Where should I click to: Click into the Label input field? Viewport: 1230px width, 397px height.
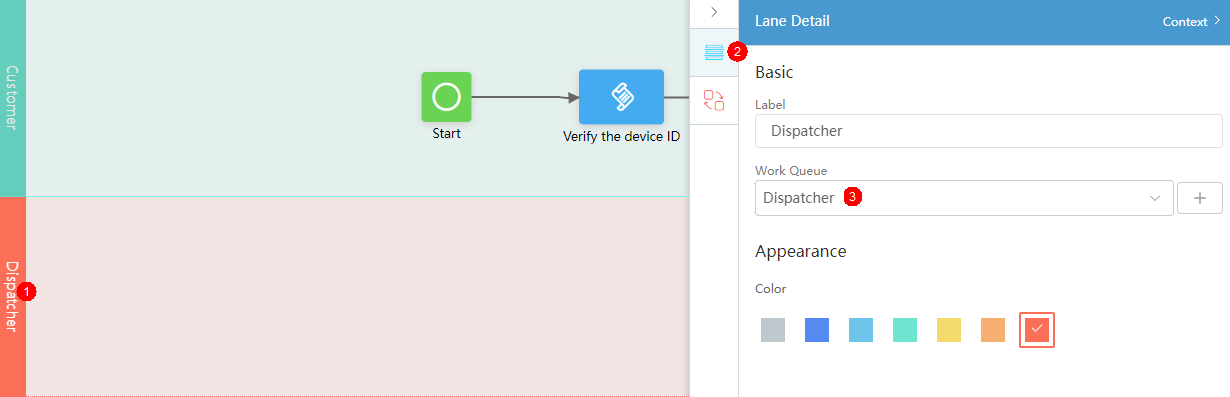pyautogui.click(x=989, y=131)
